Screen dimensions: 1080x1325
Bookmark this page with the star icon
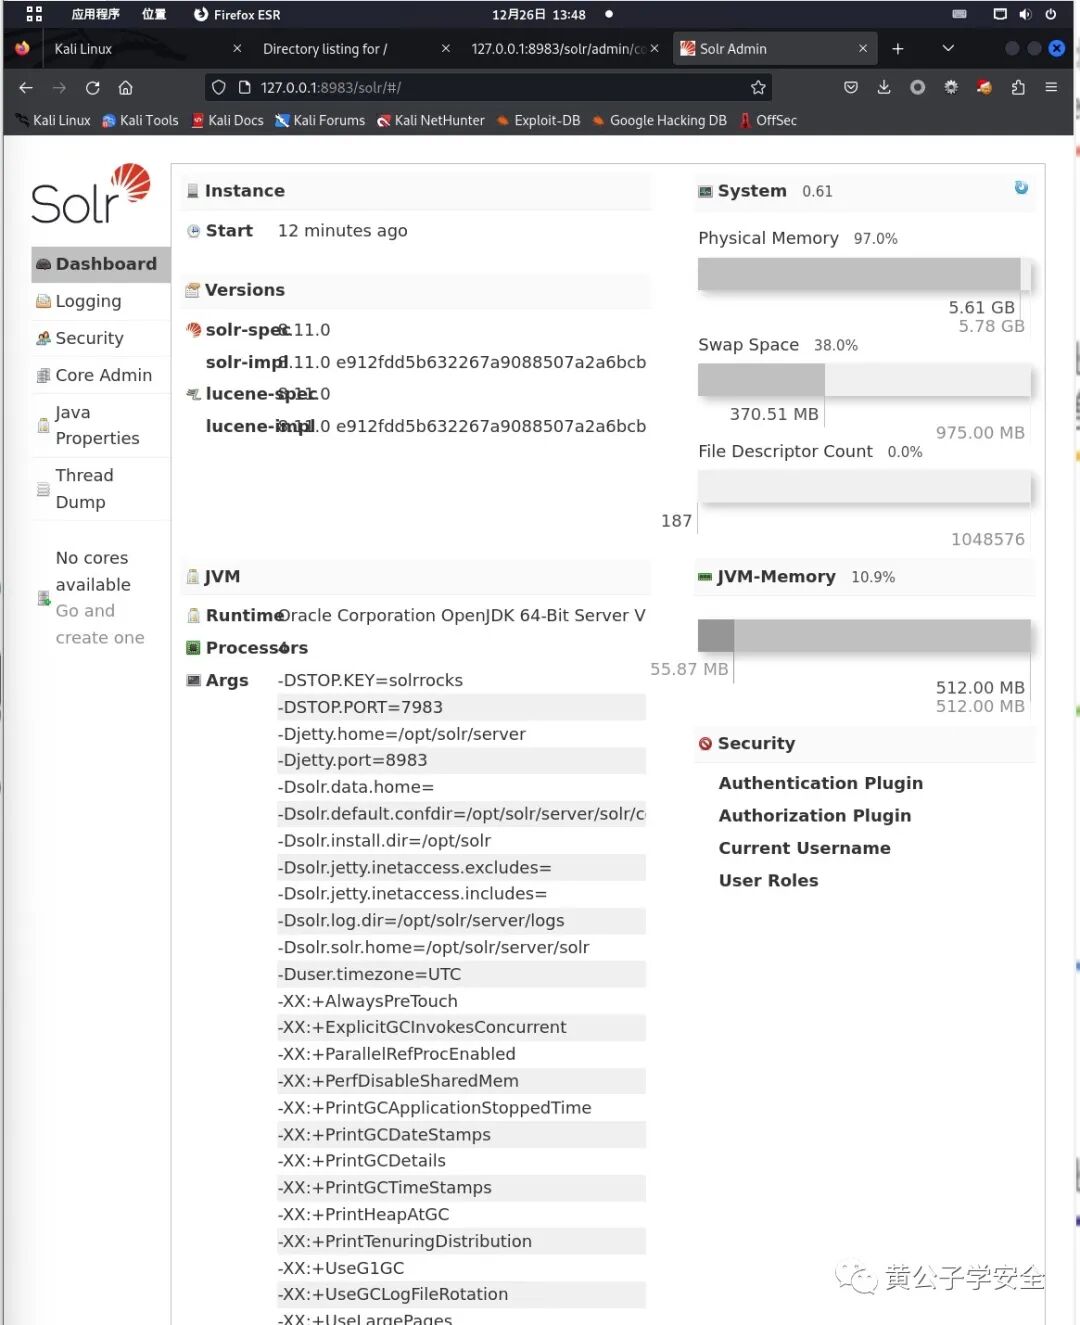click(758, 88)
